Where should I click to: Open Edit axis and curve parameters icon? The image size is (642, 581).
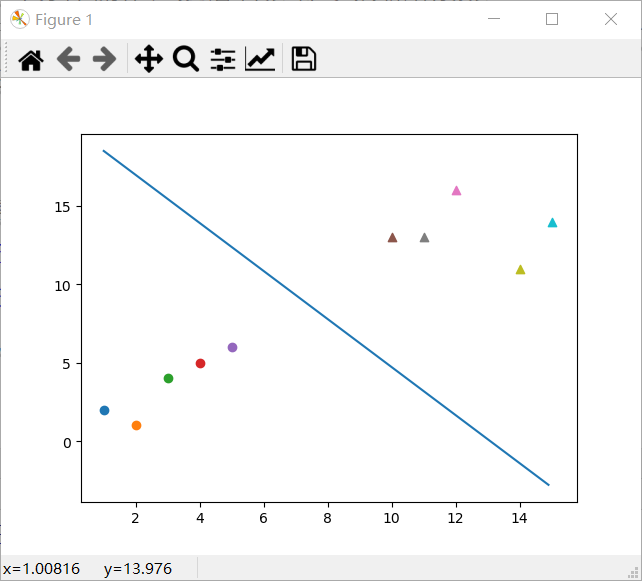[x=260, y=60]
